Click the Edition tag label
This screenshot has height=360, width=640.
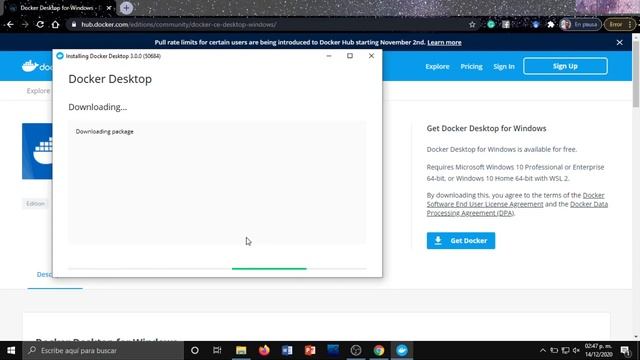(36, 204)
